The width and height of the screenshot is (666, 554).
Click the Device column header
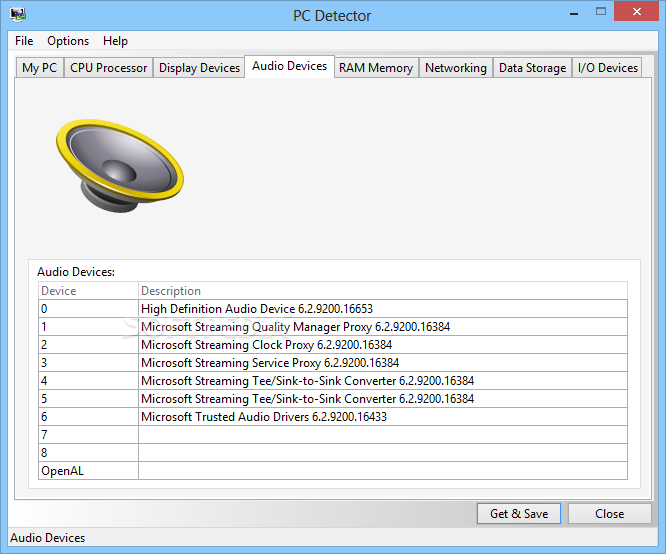pyautogui.click(x=88, y=291)
